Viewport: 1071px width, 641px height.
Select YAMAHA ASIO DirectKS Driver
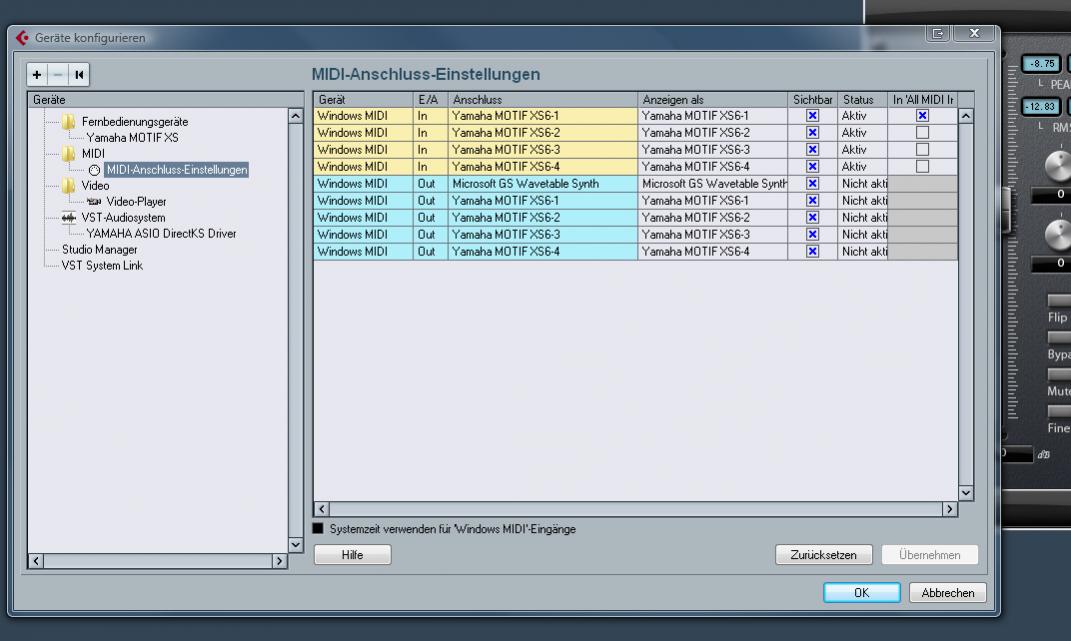coord(161,234)
